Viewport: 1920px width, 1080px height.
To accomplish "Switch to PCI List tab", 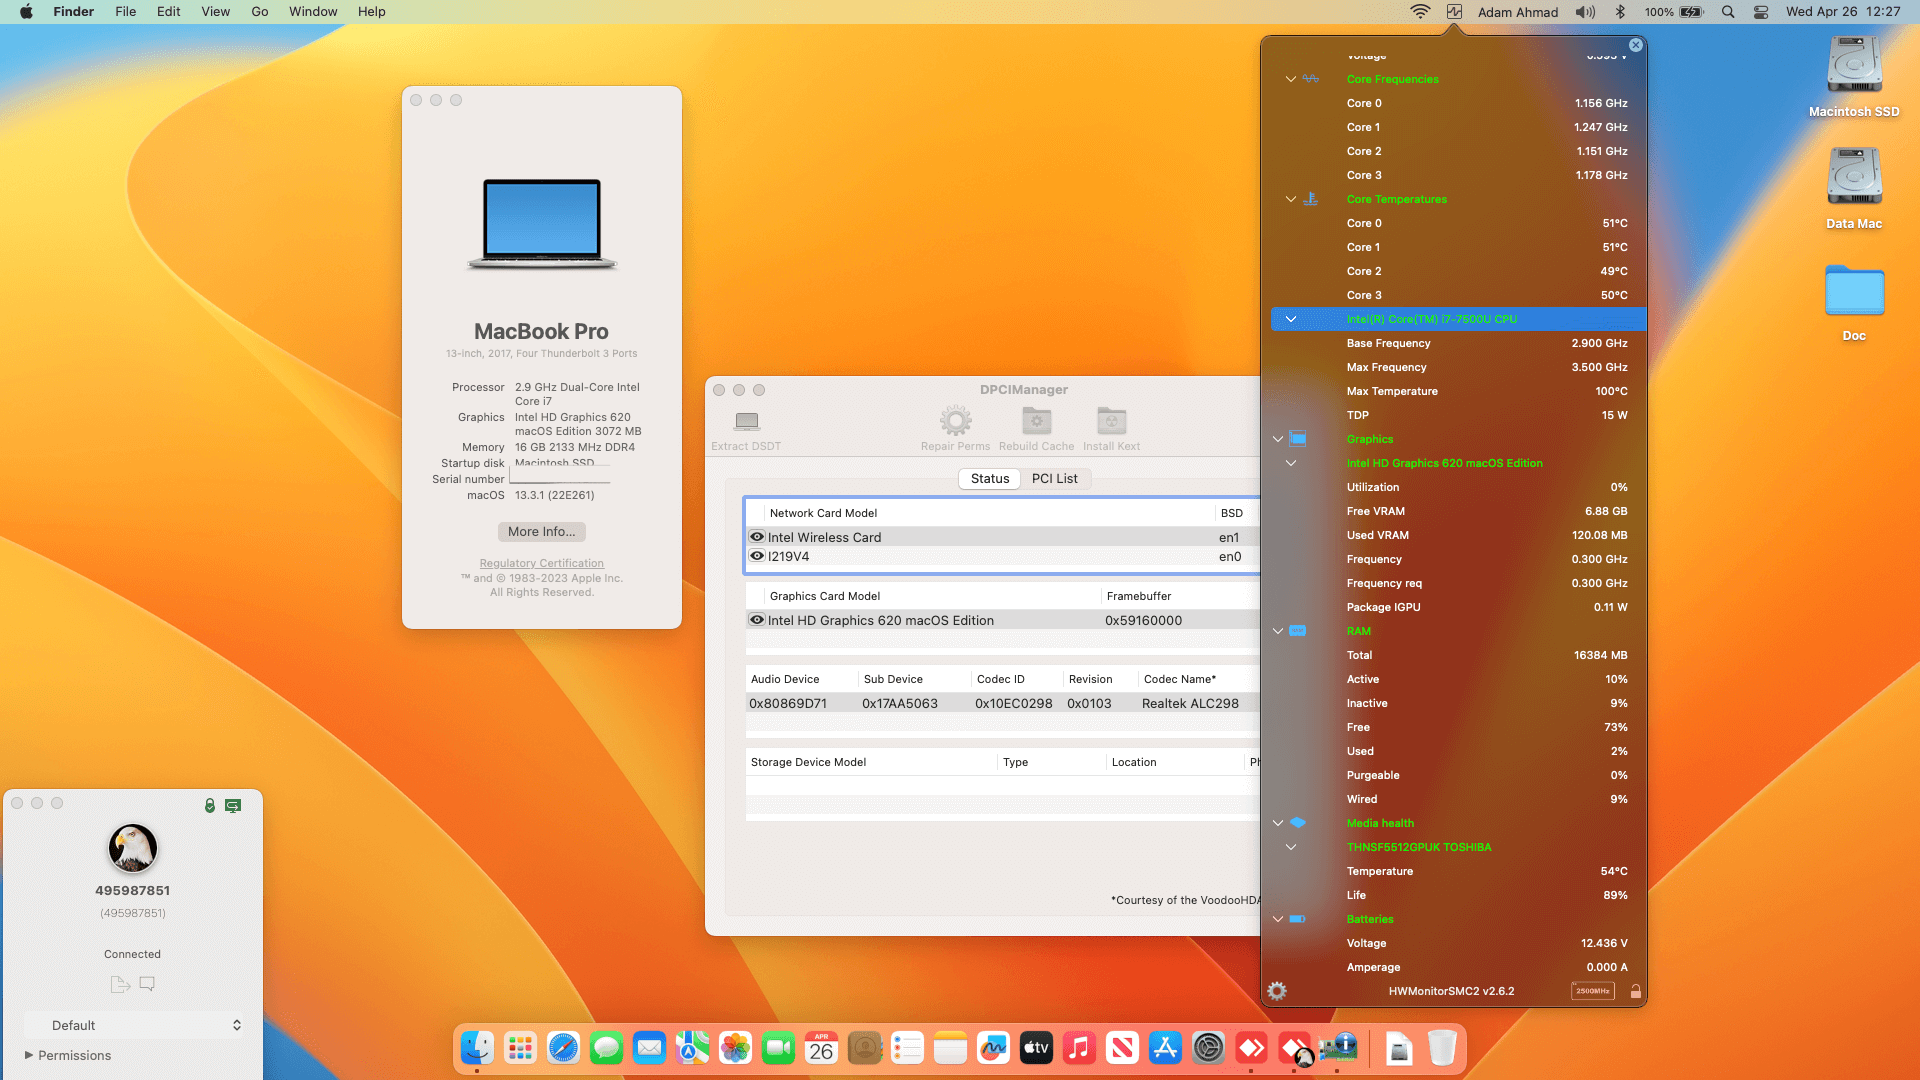I will tap(1055, 479).
